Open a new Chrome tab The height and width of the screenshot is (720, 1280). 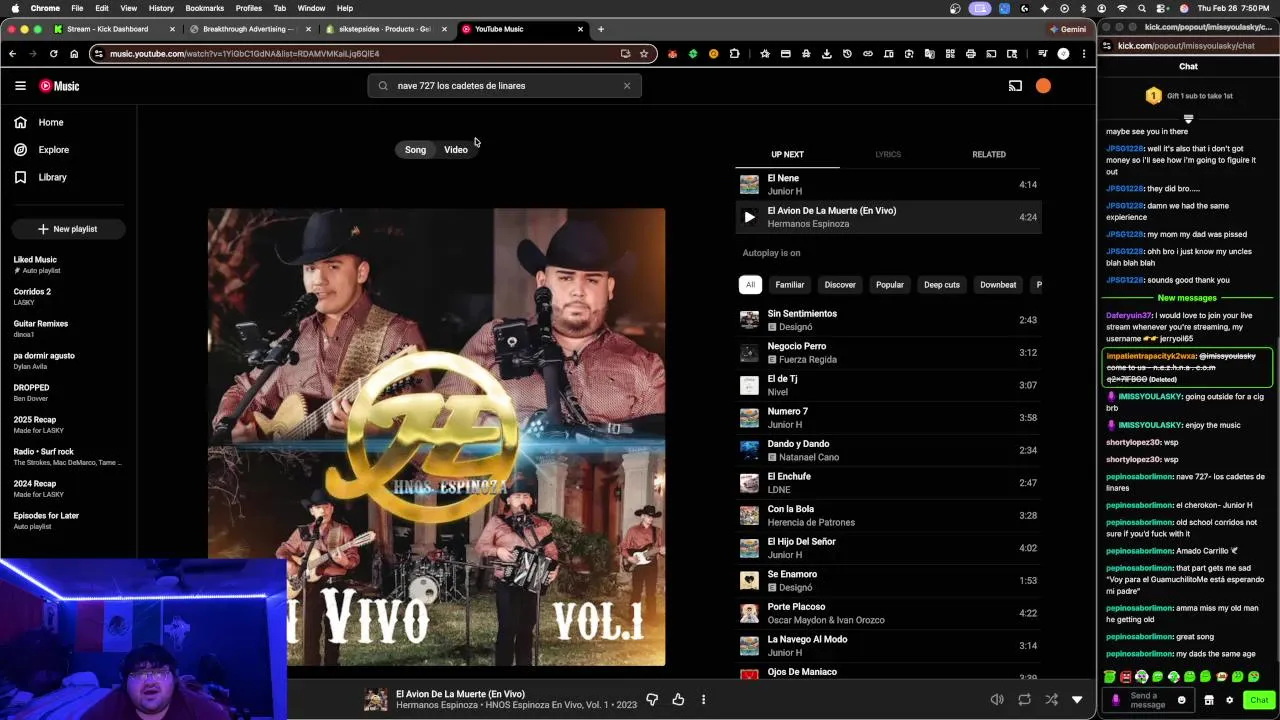tap(601, 29)
